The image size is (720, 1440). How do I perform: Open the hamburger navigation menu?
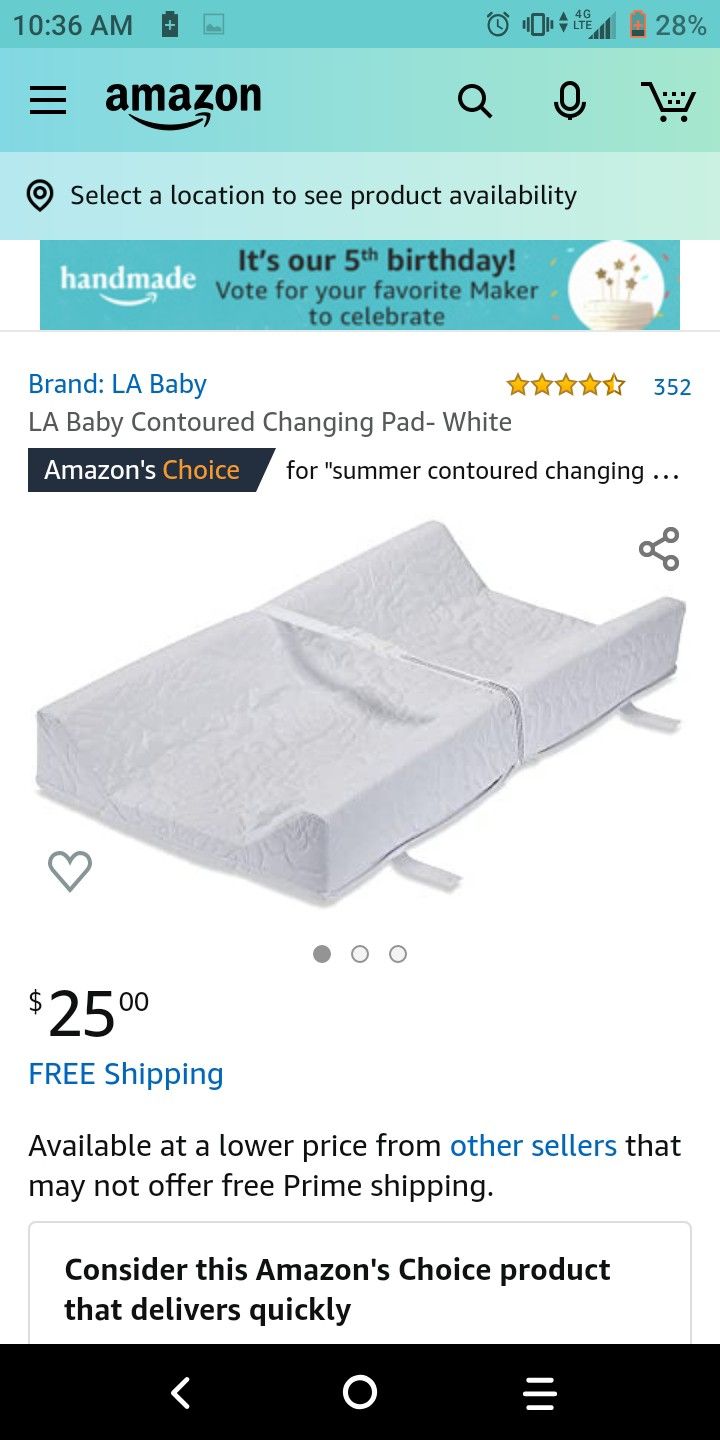[x=48, y=100]
